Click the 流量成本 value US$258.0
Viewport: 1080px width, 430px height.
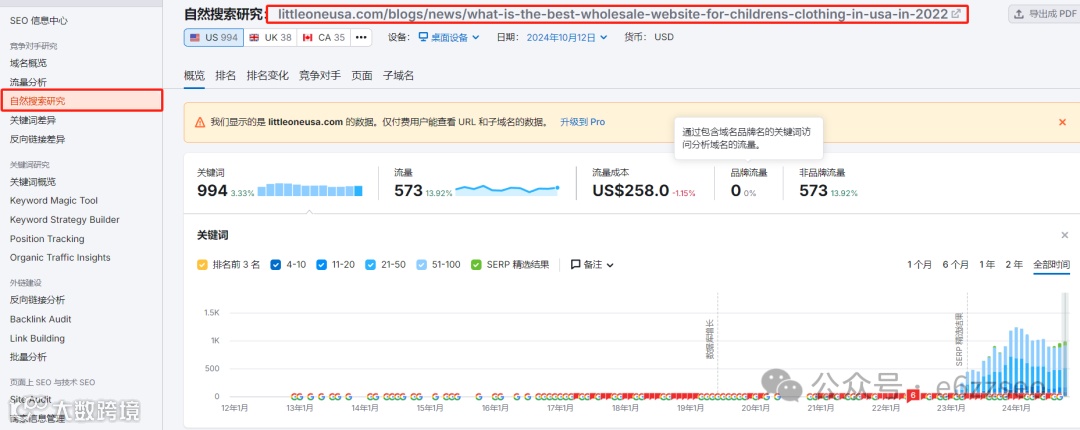point(631,191)
